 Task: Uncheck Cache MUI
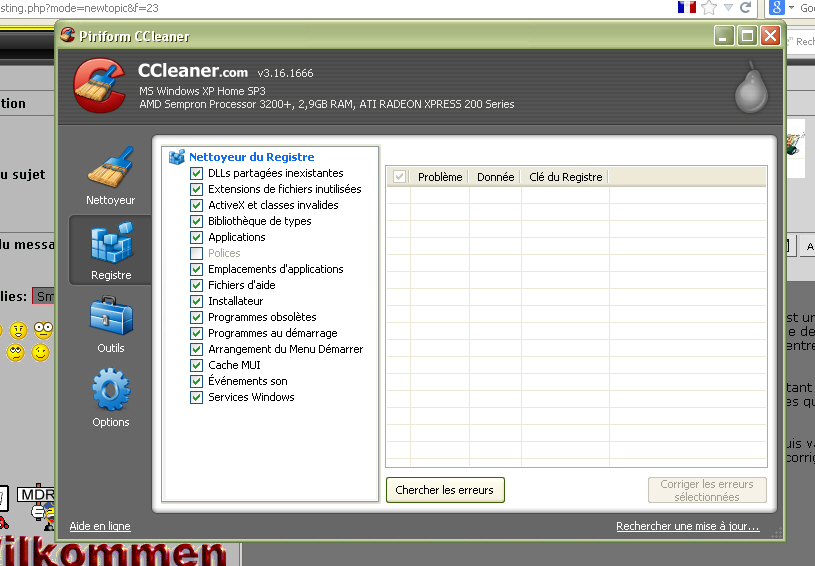pos(196,365)
